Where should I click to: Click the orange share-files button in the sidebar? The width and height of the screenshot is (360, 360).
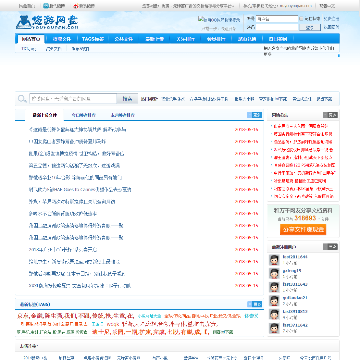click(x=303, y=229)
